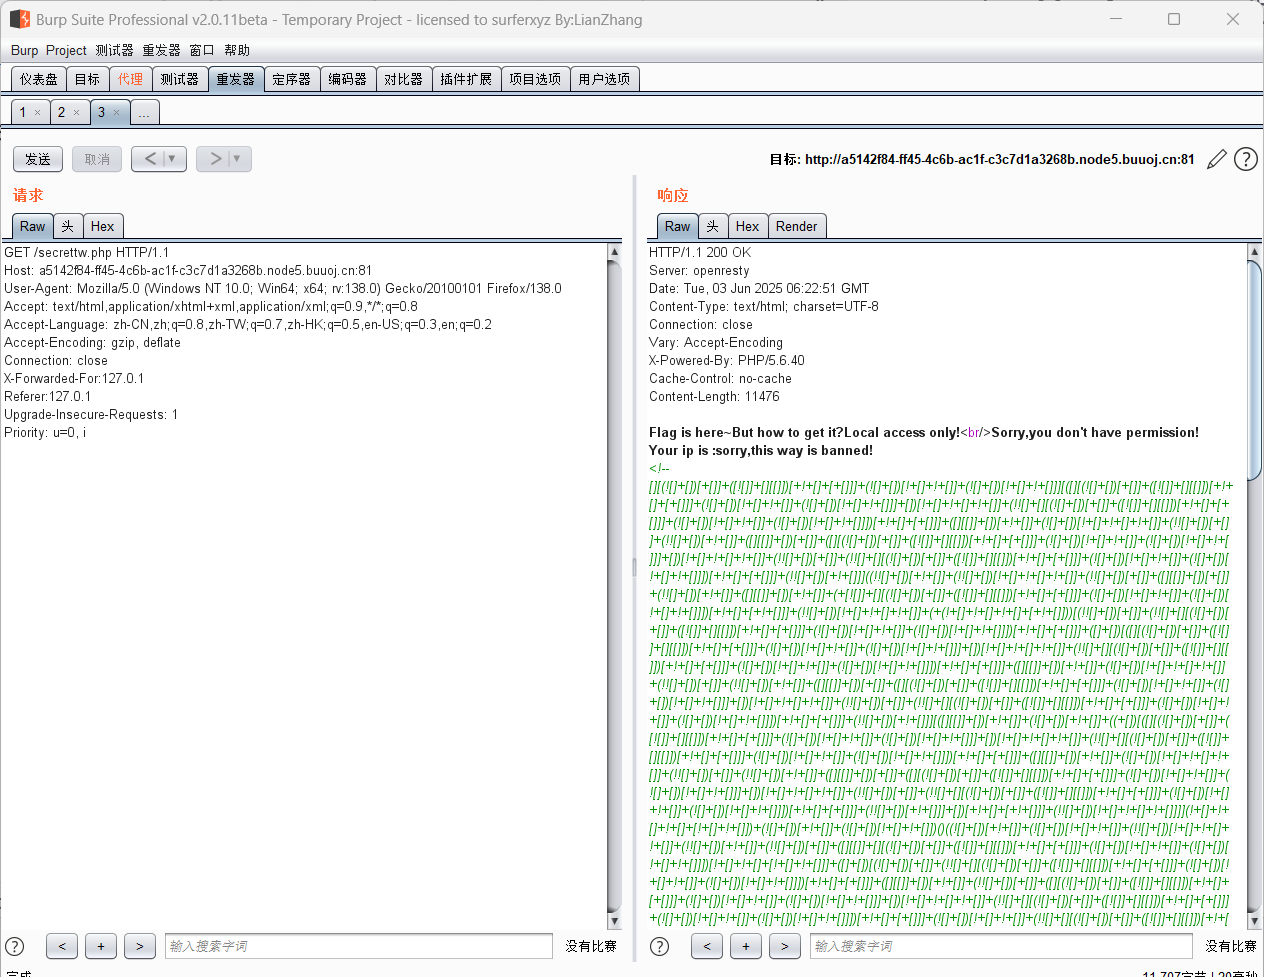The image size is (1264, 979).
Task: Switch to the 对比器 comparer tab
Action: [404, 79]
